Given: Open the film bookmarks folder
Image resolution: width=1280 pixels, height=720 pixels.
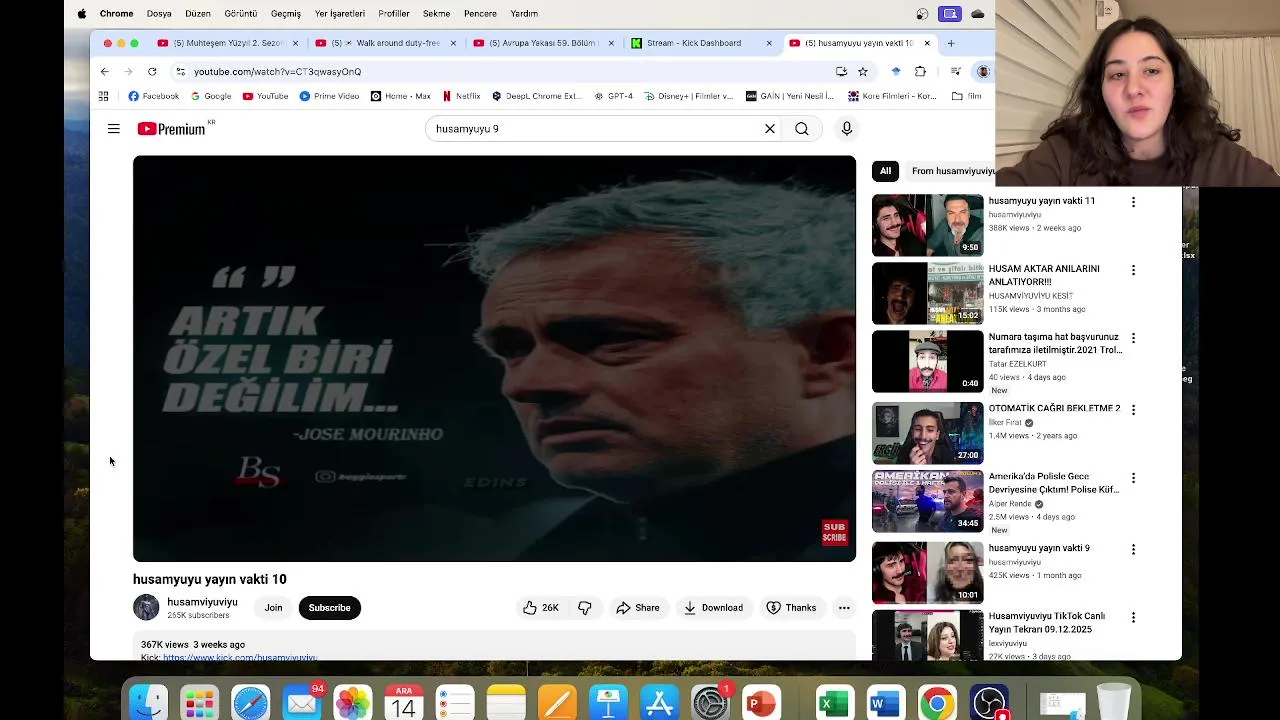Looking at the screenshot, I should pyautogui.click(x=966, y=96).
